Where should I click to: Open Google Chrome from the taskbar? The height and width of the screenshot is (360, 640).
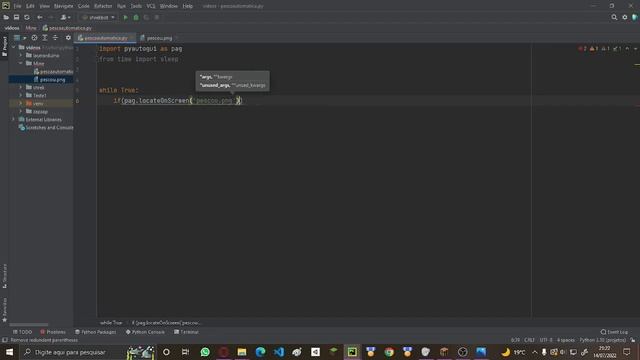click(389, 352)
